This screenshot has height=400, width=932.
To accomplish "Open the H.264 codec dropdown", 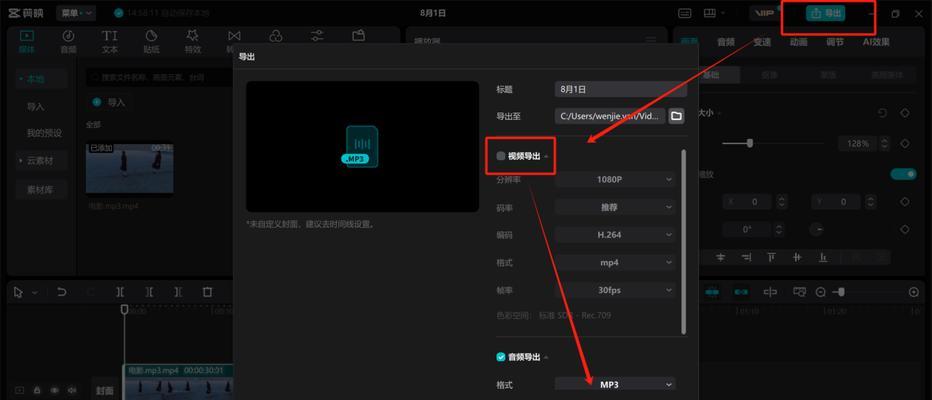I will (x=615, y=235).
